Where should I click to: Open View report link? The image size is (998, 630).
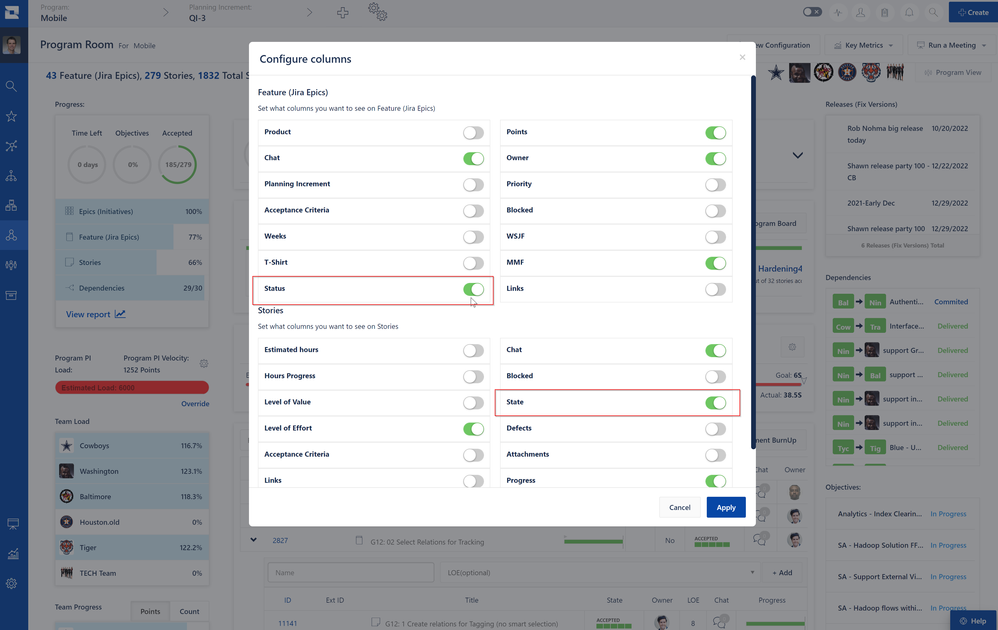(95, 314)
